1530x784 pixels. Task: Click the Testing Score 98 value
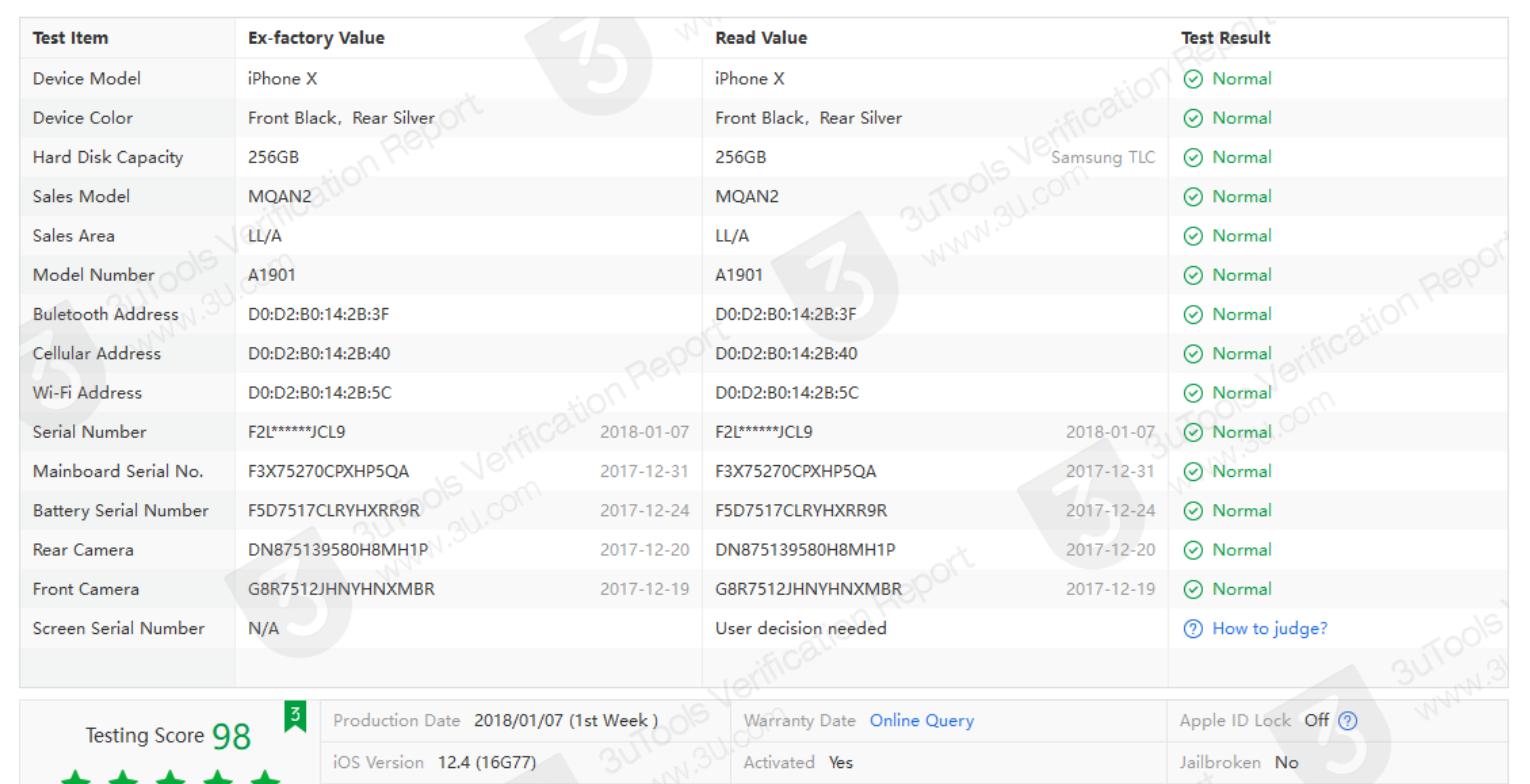(232, 737)
